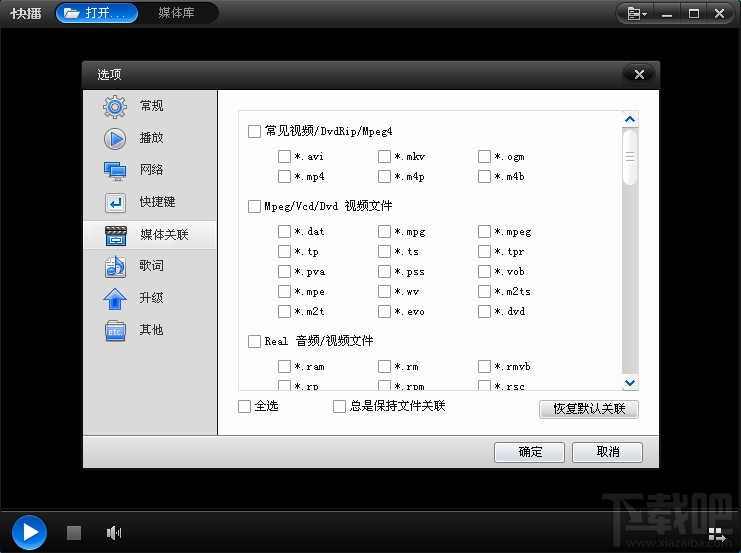Check the Real 音频/视频文件 group checkbox
This screenshot has height=553, width=741.
click(x=254, y=341)
